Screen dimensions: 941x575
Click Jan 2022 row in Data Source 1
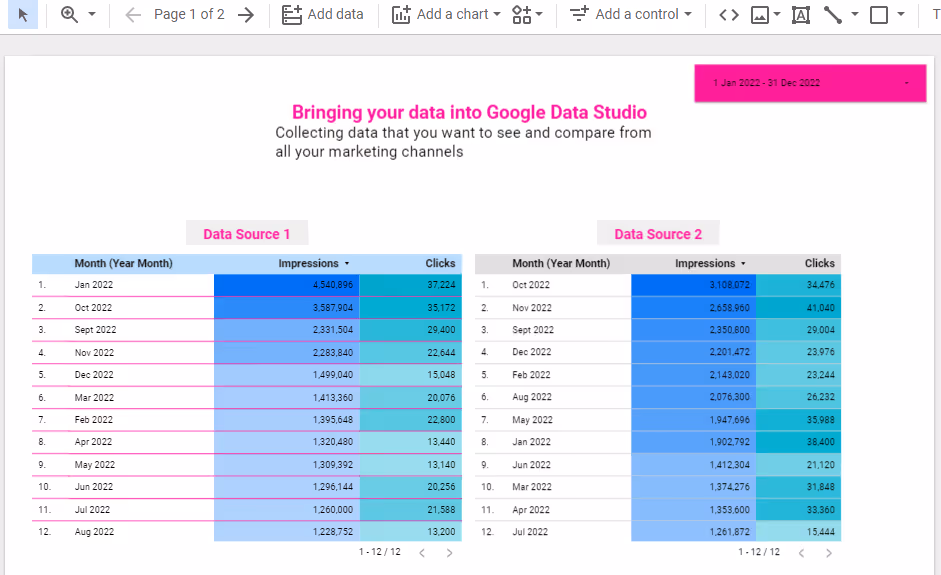247,284
